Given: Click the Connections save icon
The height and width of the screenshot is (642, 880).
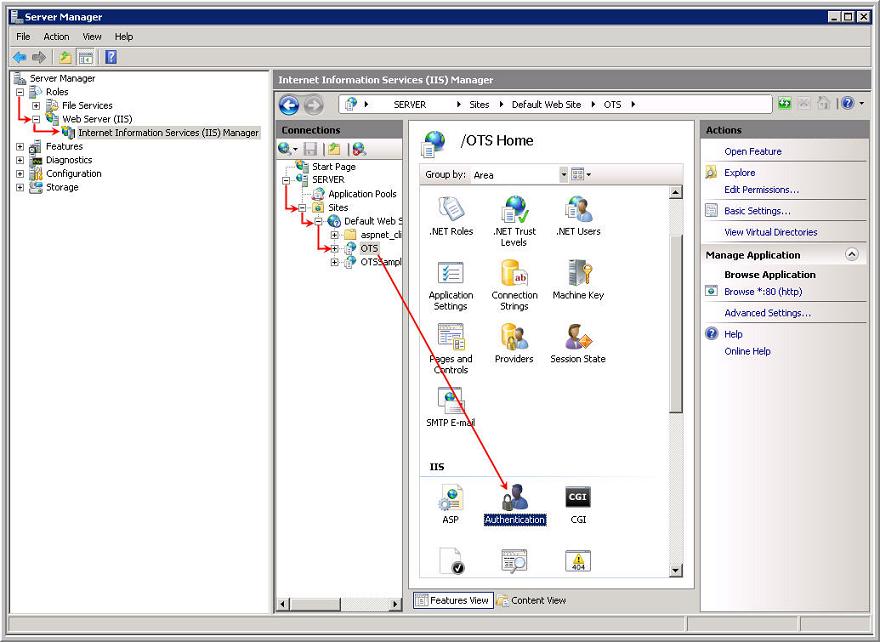Looking at the screenshot, I should [x=310, y=149].
